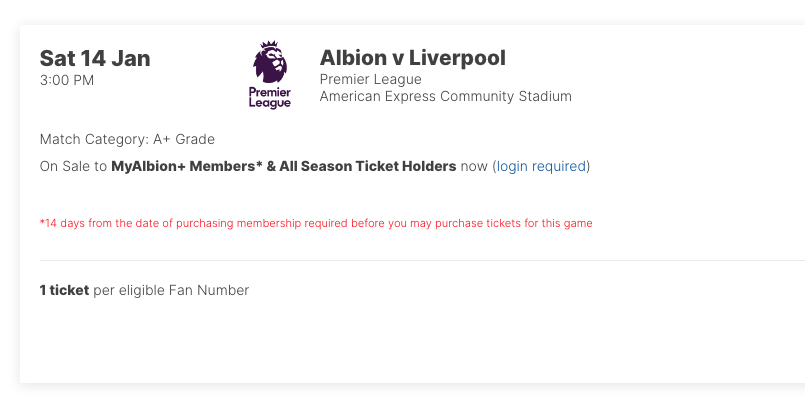Click 'MyAlbion+ Members* & All Season Ticket Holders'

click(x=283, y=166)
